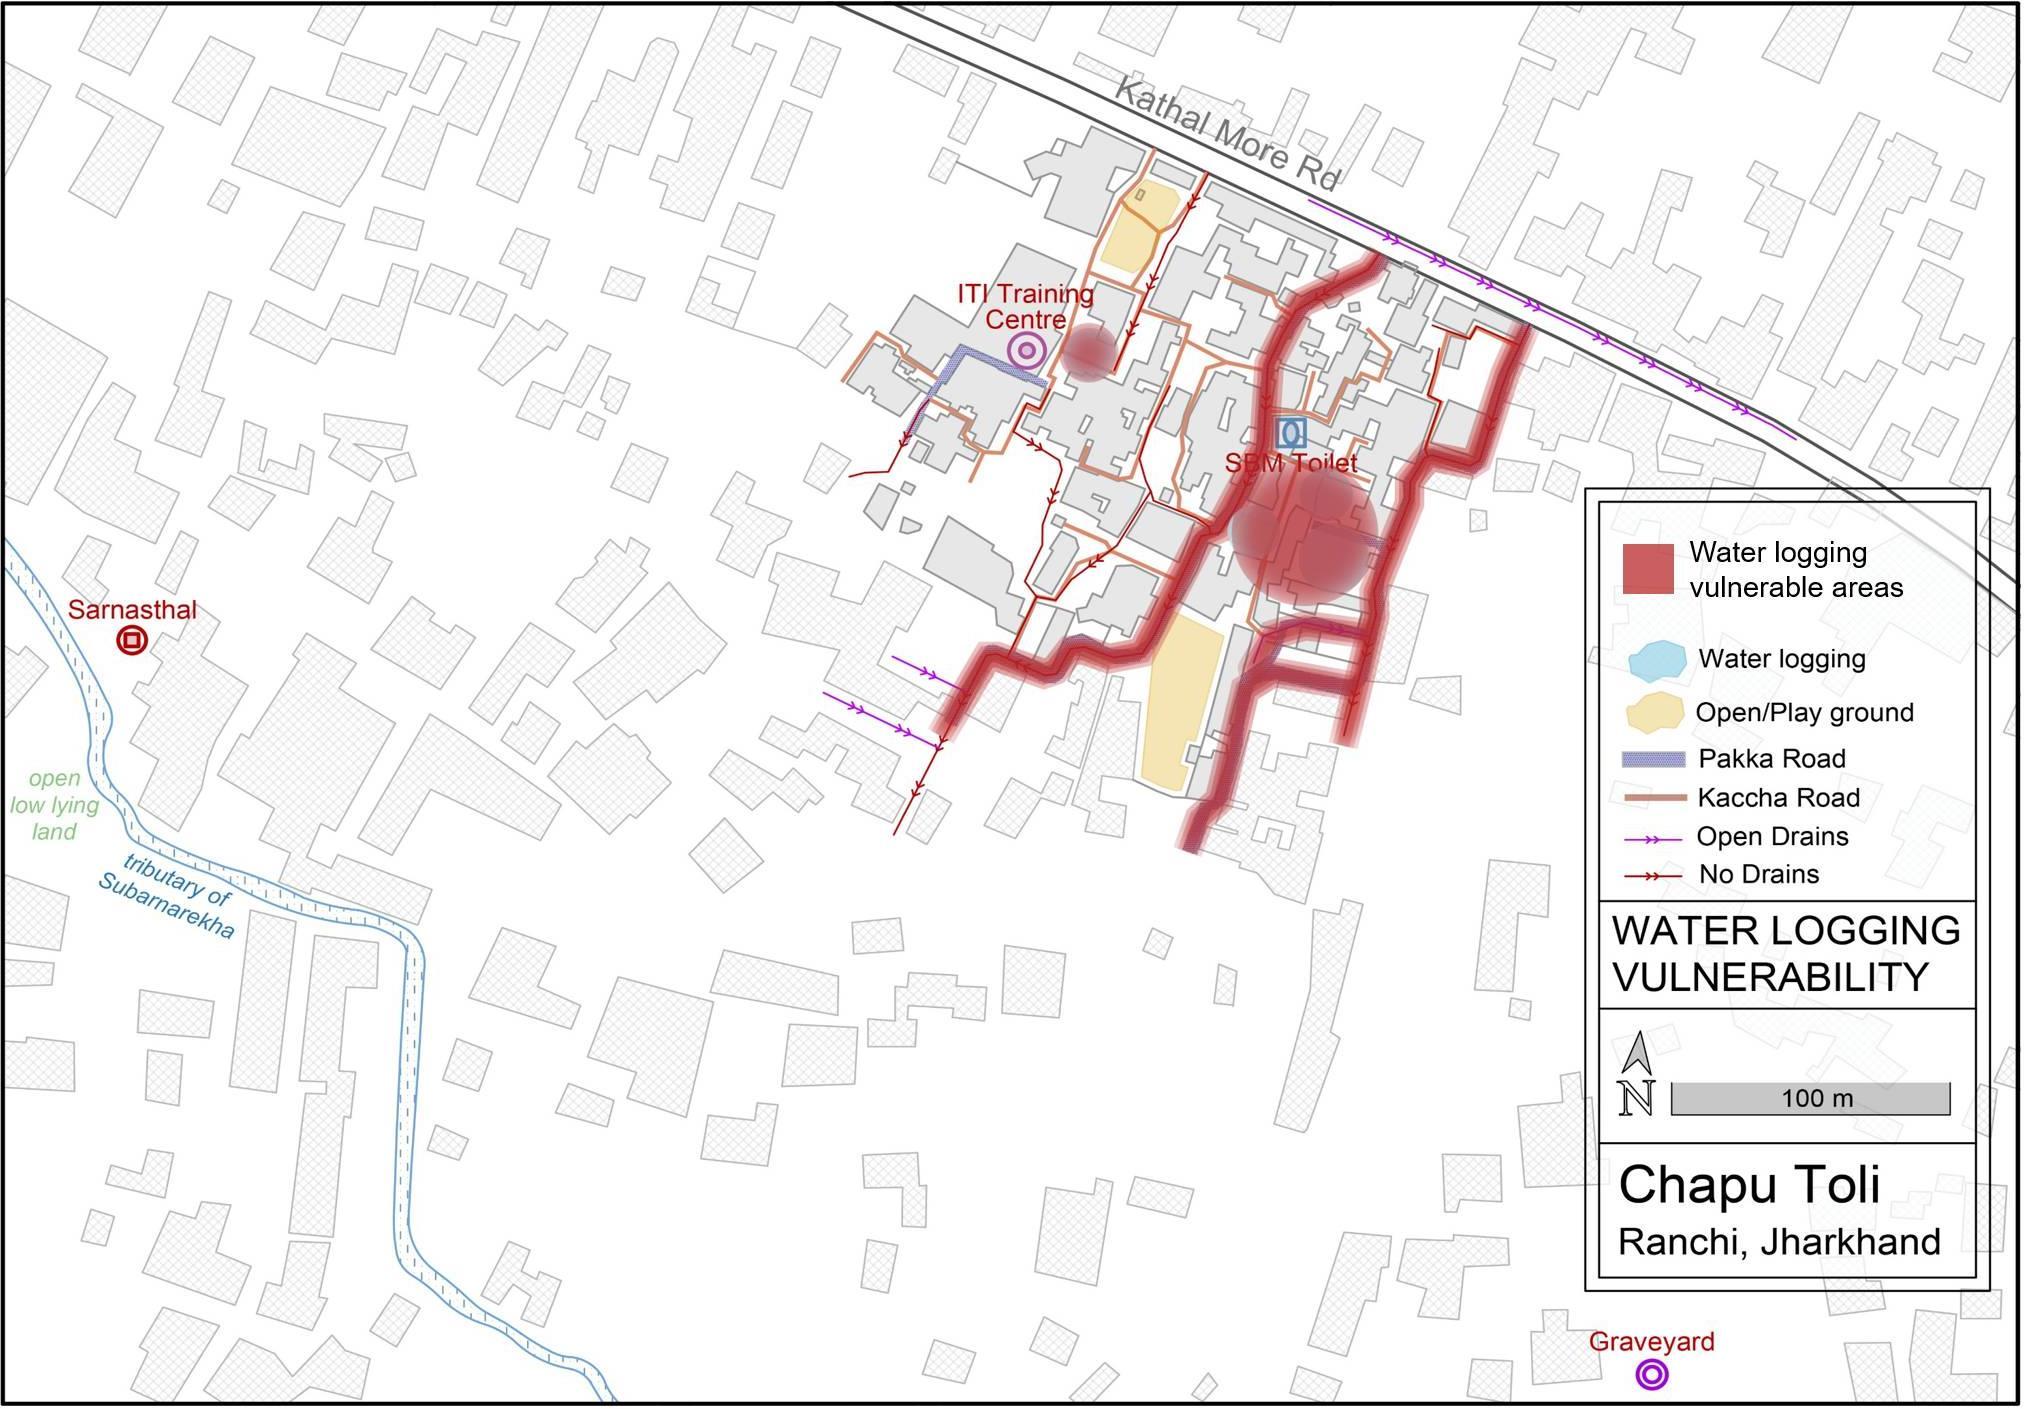This screenshot has height=1409, width=2024.
Task: Click the Pakka Road legend symbol
Action: click(1652, 759)
